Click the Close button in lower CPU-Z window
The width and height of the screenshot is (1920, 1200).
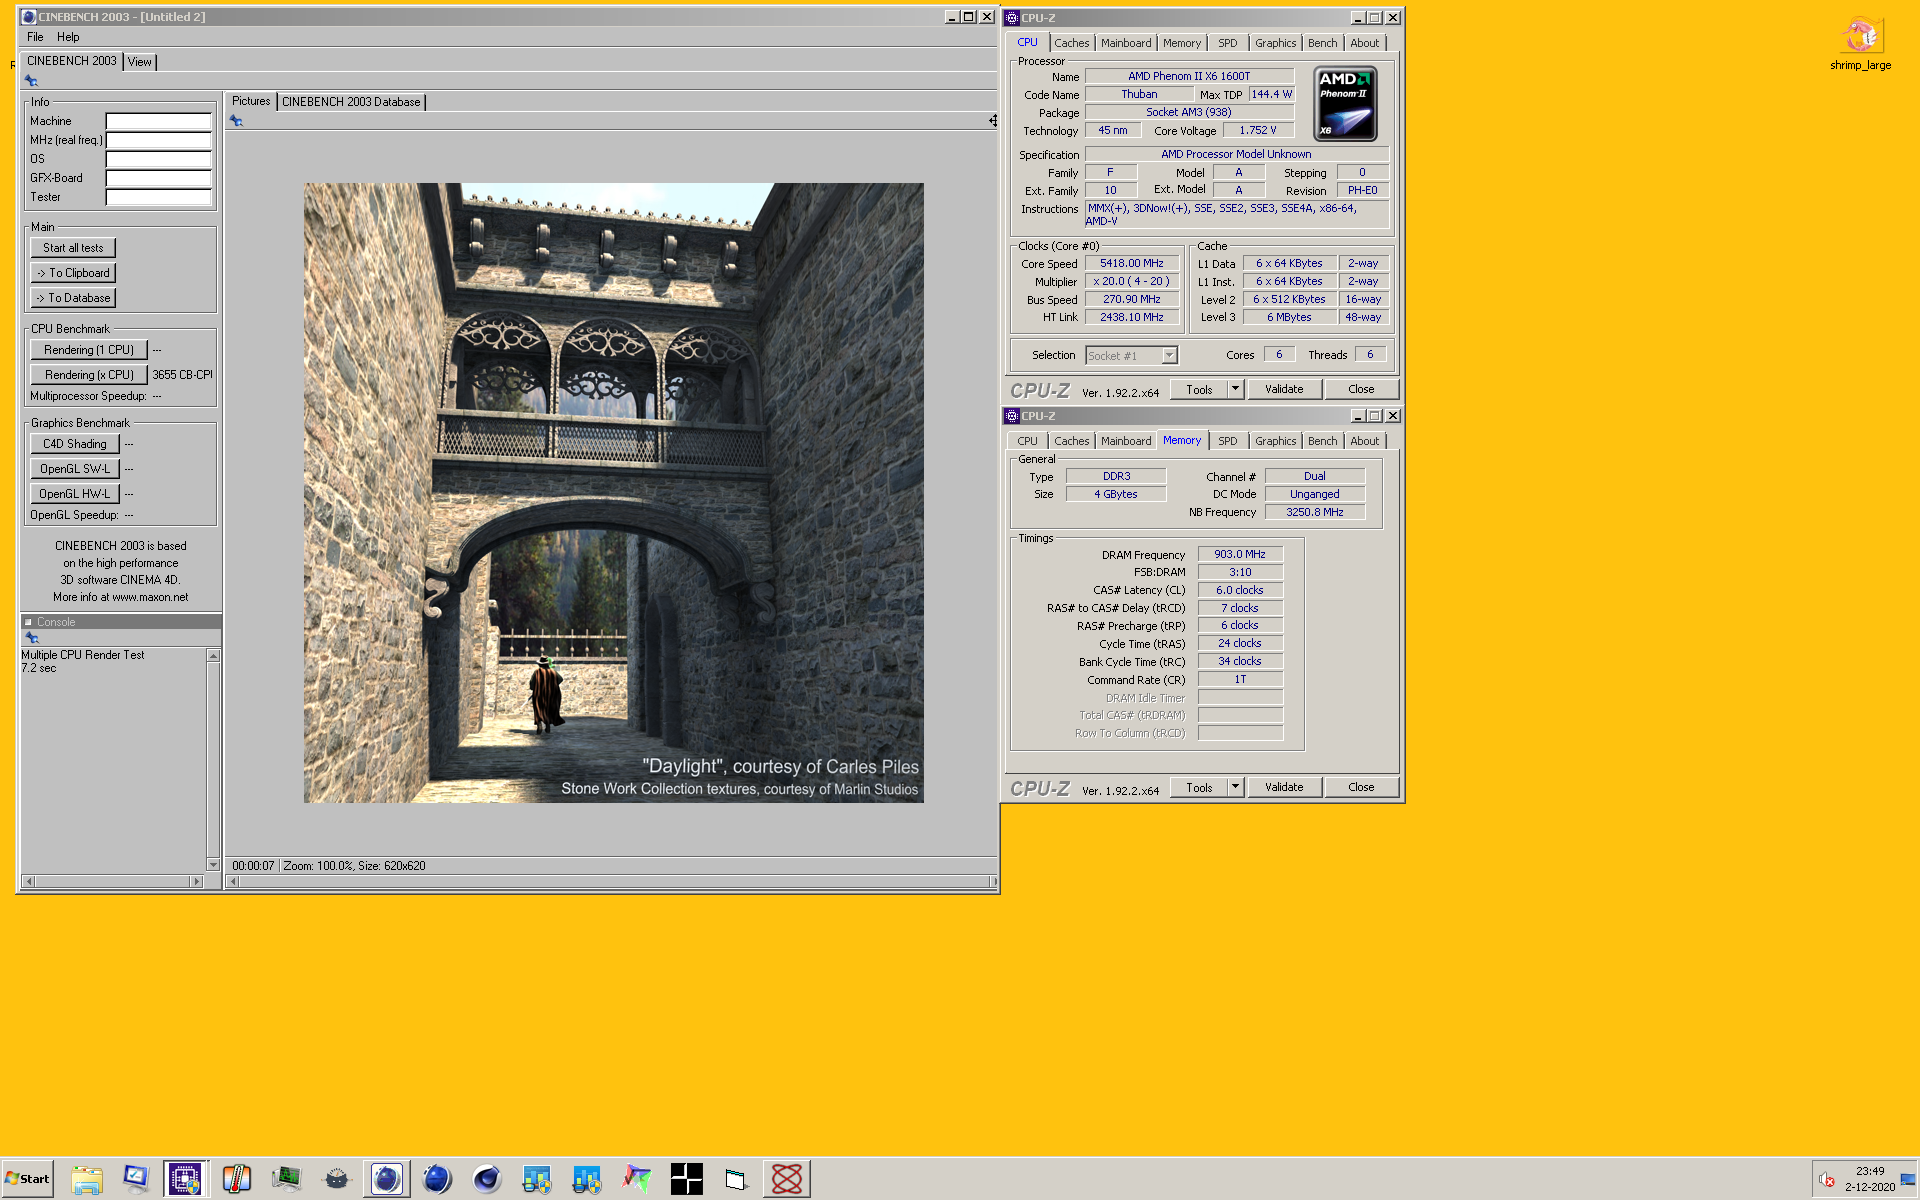tap(1361, 787)
